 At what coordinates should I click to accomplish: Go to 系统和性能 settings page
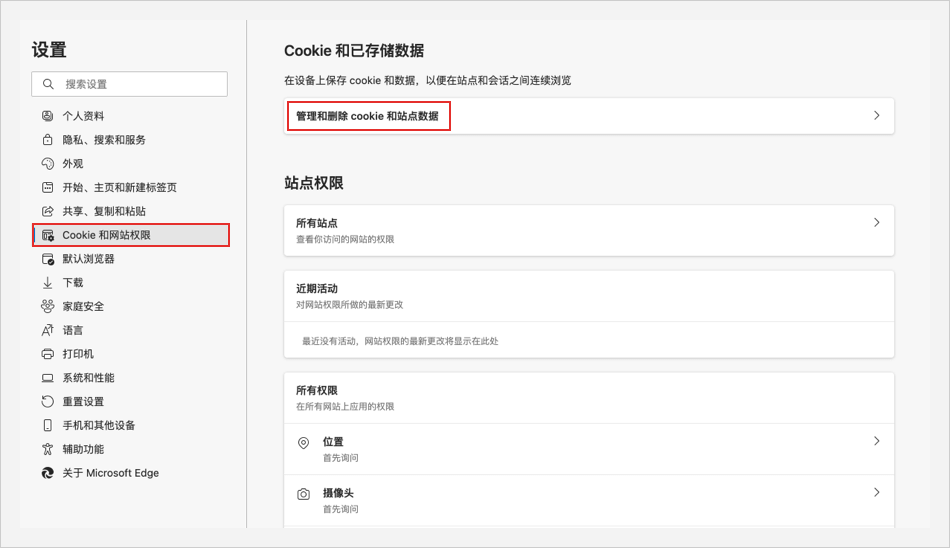(x=88, y=378)
